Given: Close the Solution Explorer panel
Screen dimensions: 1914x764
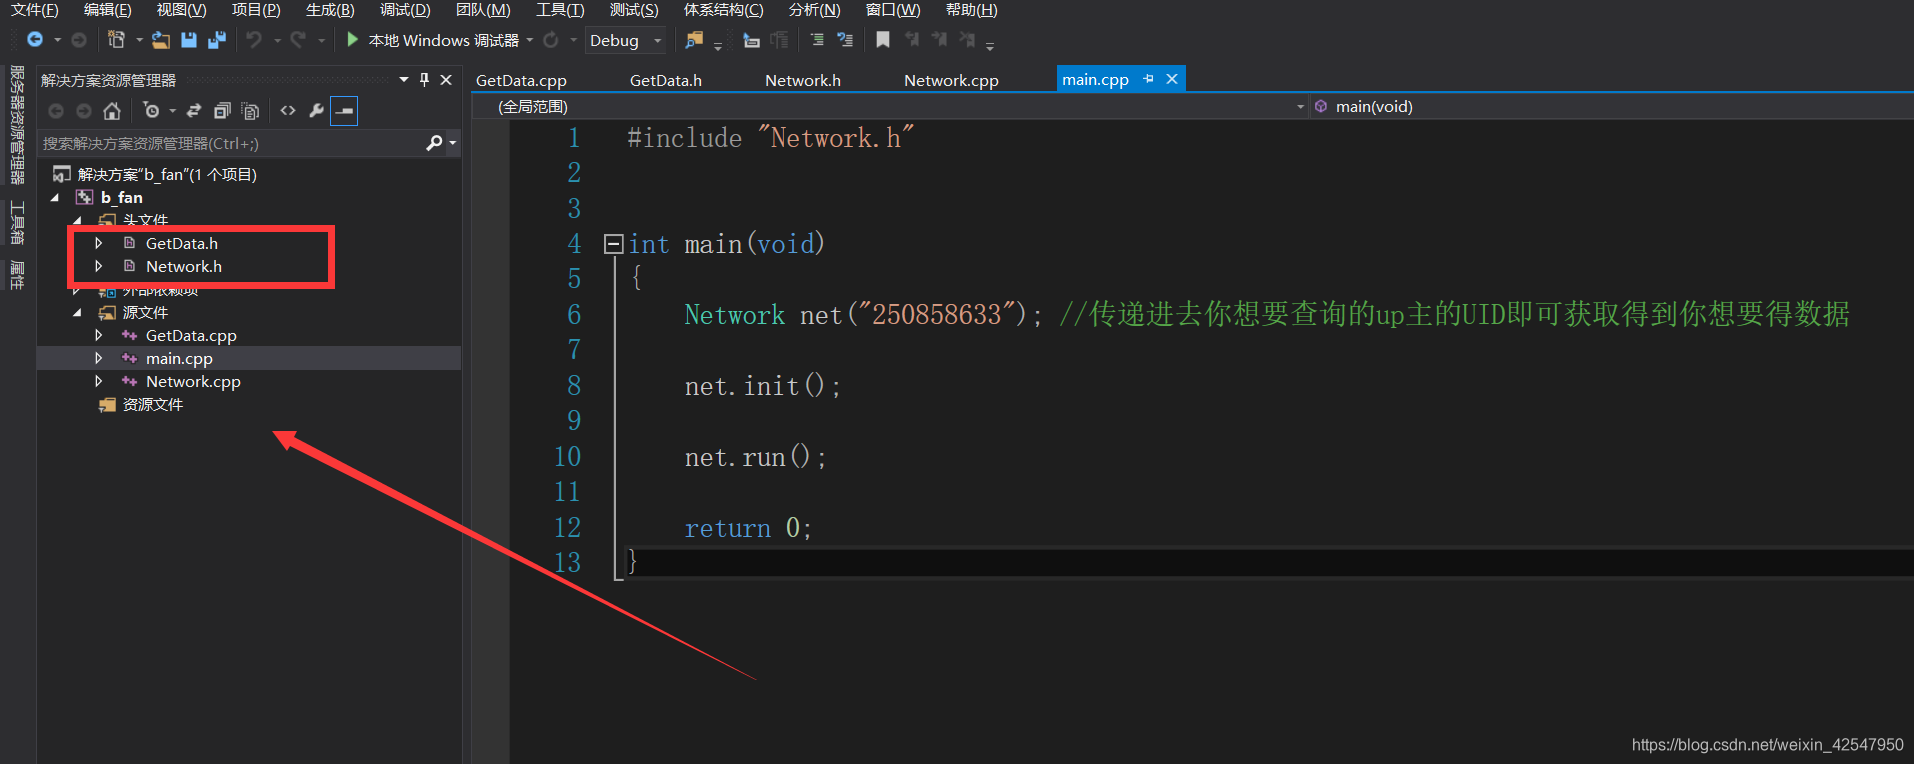Looking at the screenshot, I should [446, 80].
